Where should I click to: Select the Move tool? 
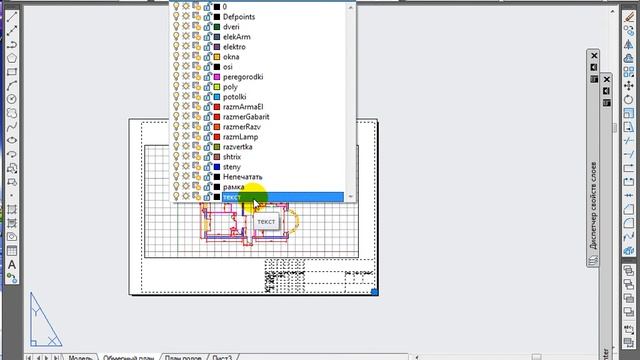coord(629,86)
